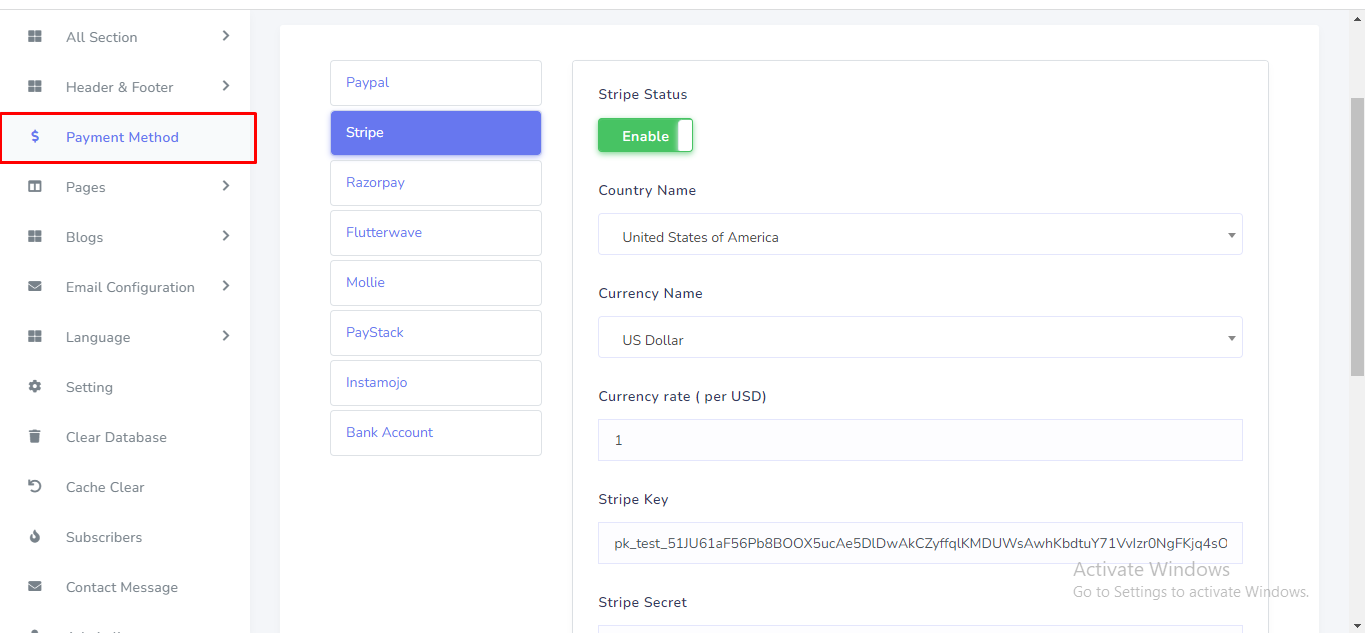The width and height of the screenshot is (1365, 633).
Task: Open the Blogs sidebar menu
Action: (85, 237)
